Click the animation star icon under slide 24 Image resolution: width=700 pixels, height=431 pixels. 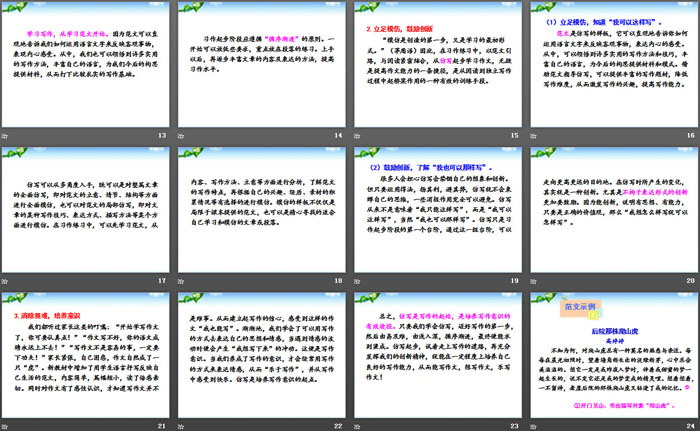(535, 425)
